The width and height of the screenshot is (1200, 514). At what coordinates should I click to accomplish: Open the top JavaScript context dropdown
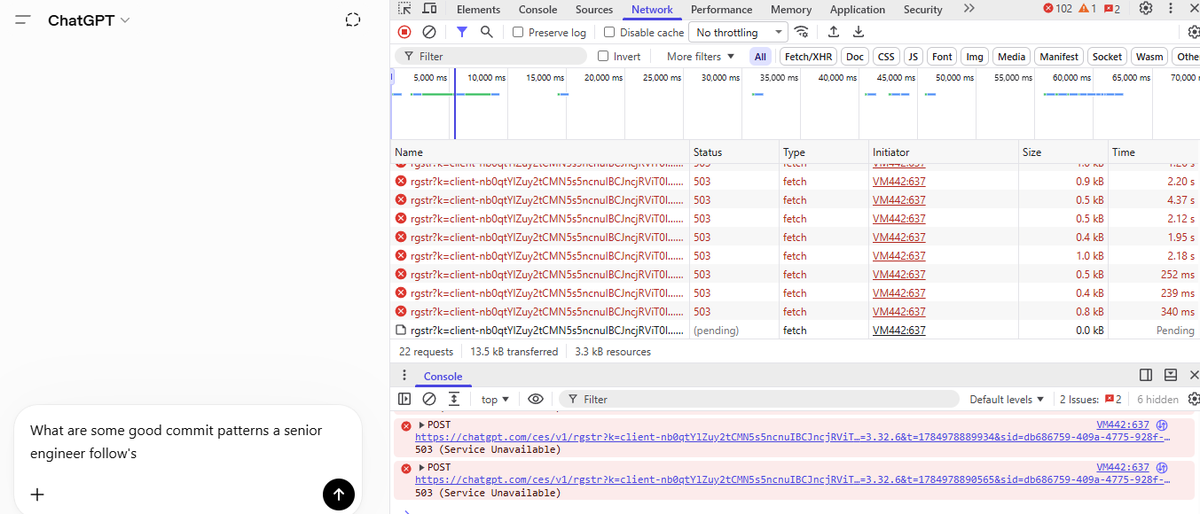point(495,399)
